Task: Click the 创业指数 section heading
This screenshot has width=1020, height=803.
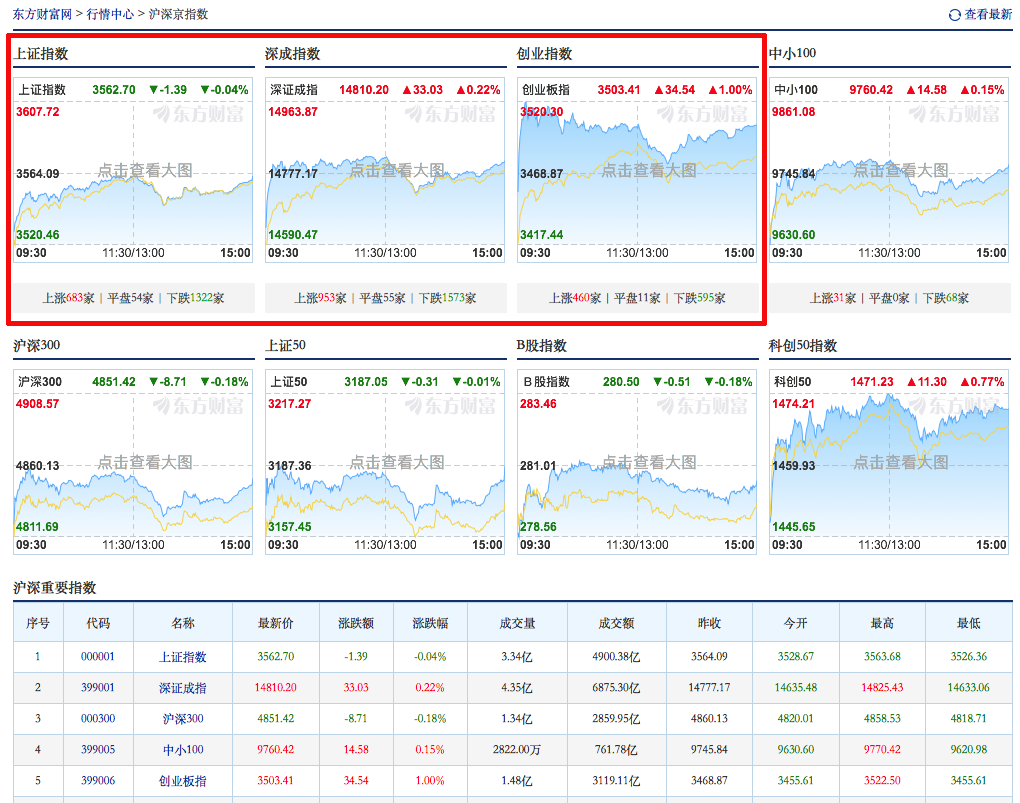Action: click(544, 53)
